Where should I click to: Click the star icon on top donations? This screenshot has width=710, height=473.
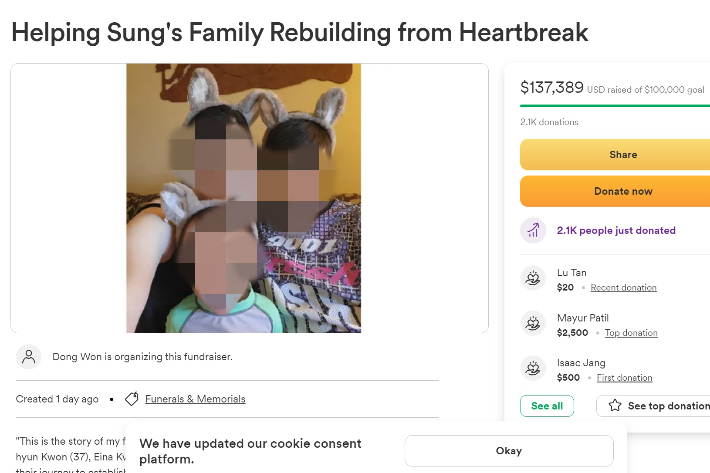[x=615, y=406]
